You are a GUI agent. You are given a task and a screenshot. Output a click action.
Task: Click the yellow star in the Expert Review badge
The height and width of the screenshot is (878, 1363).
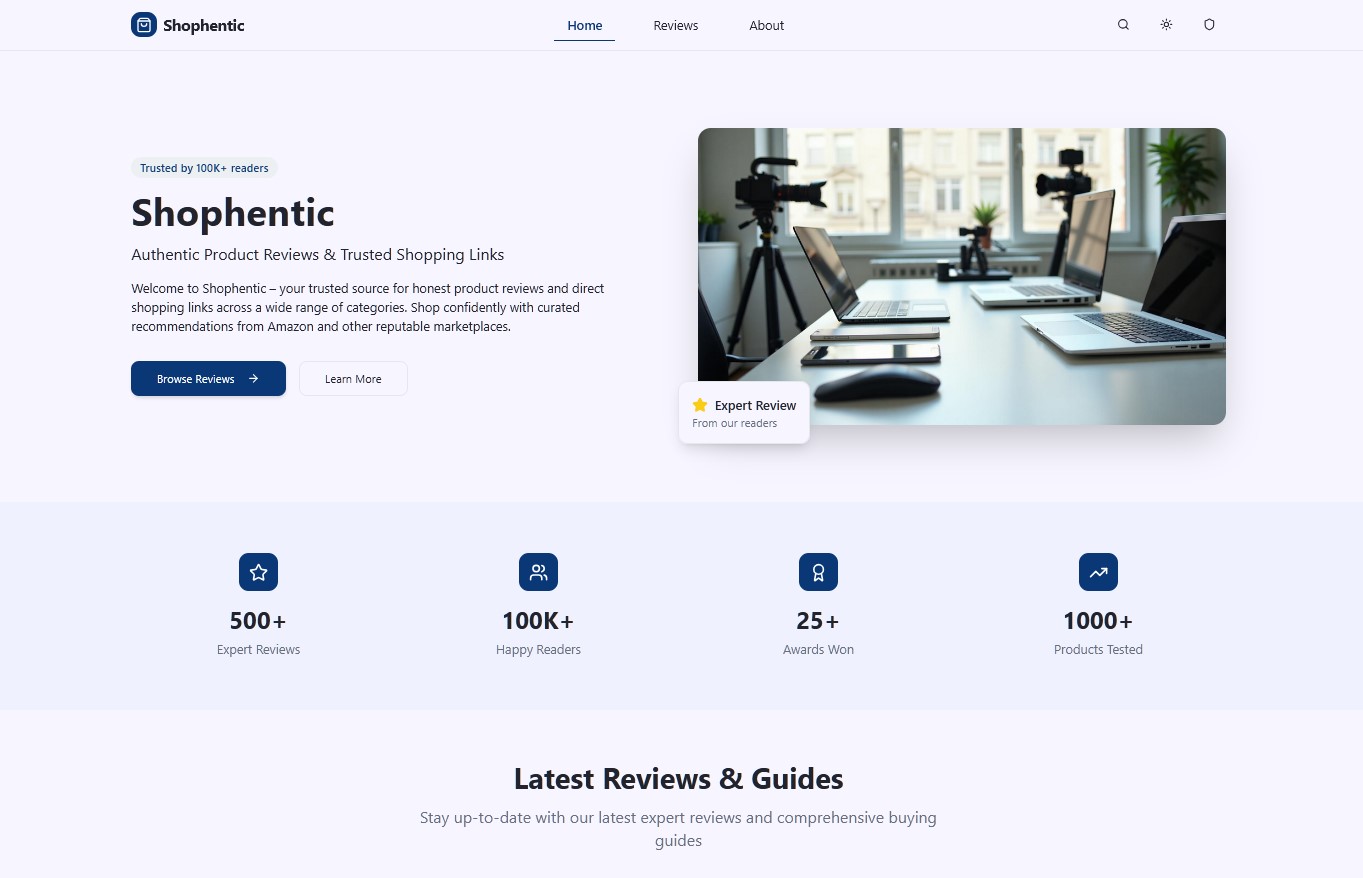699,405
